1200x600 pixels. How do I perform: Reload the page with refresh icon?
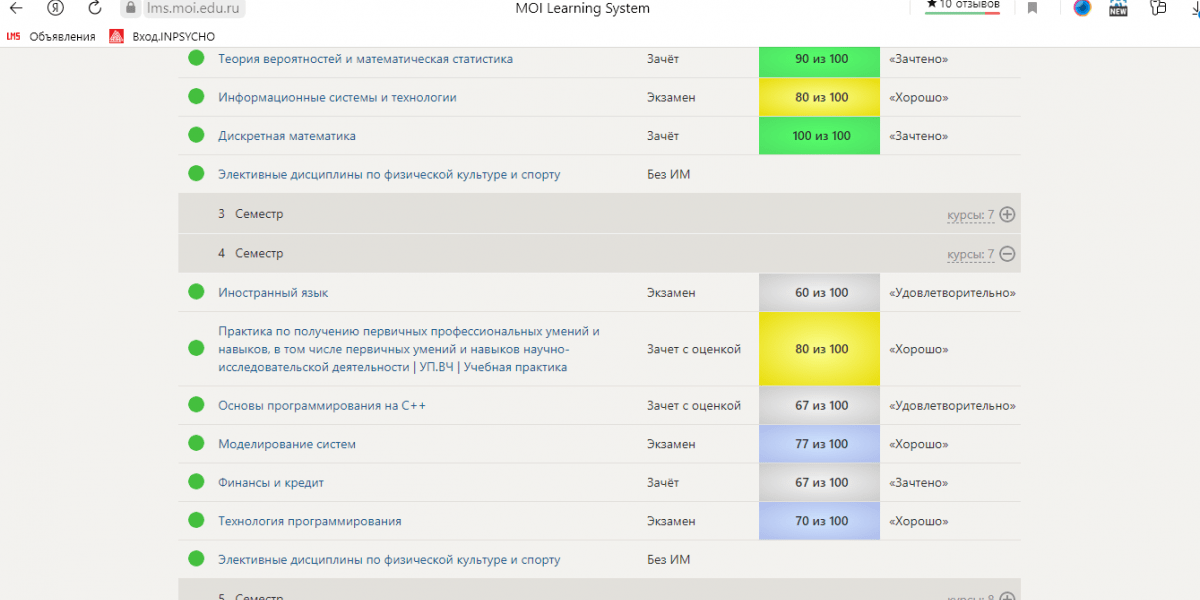click(x=95, y=8)
